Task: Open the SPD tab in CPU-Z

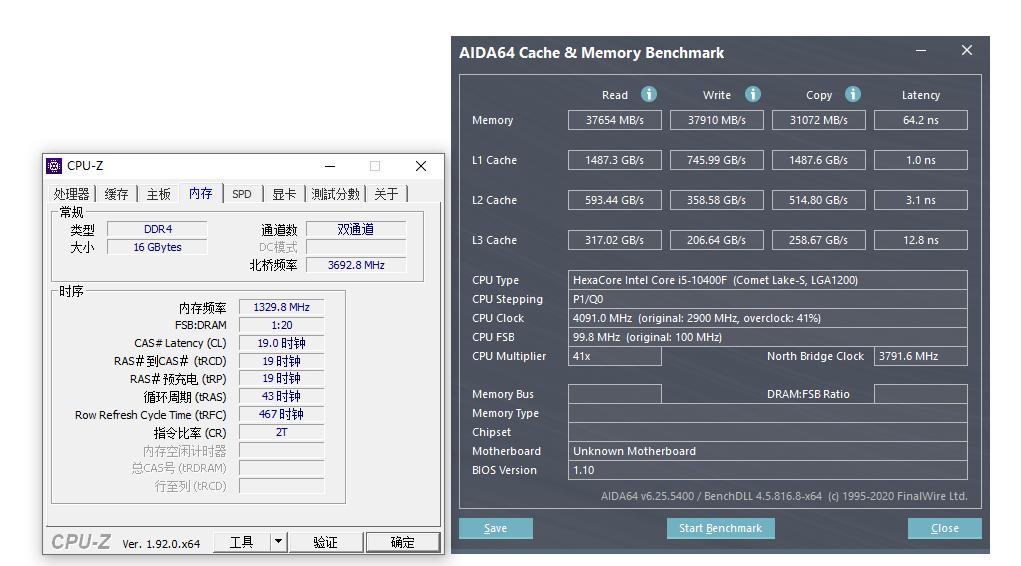Action: [x=242, y=194]
